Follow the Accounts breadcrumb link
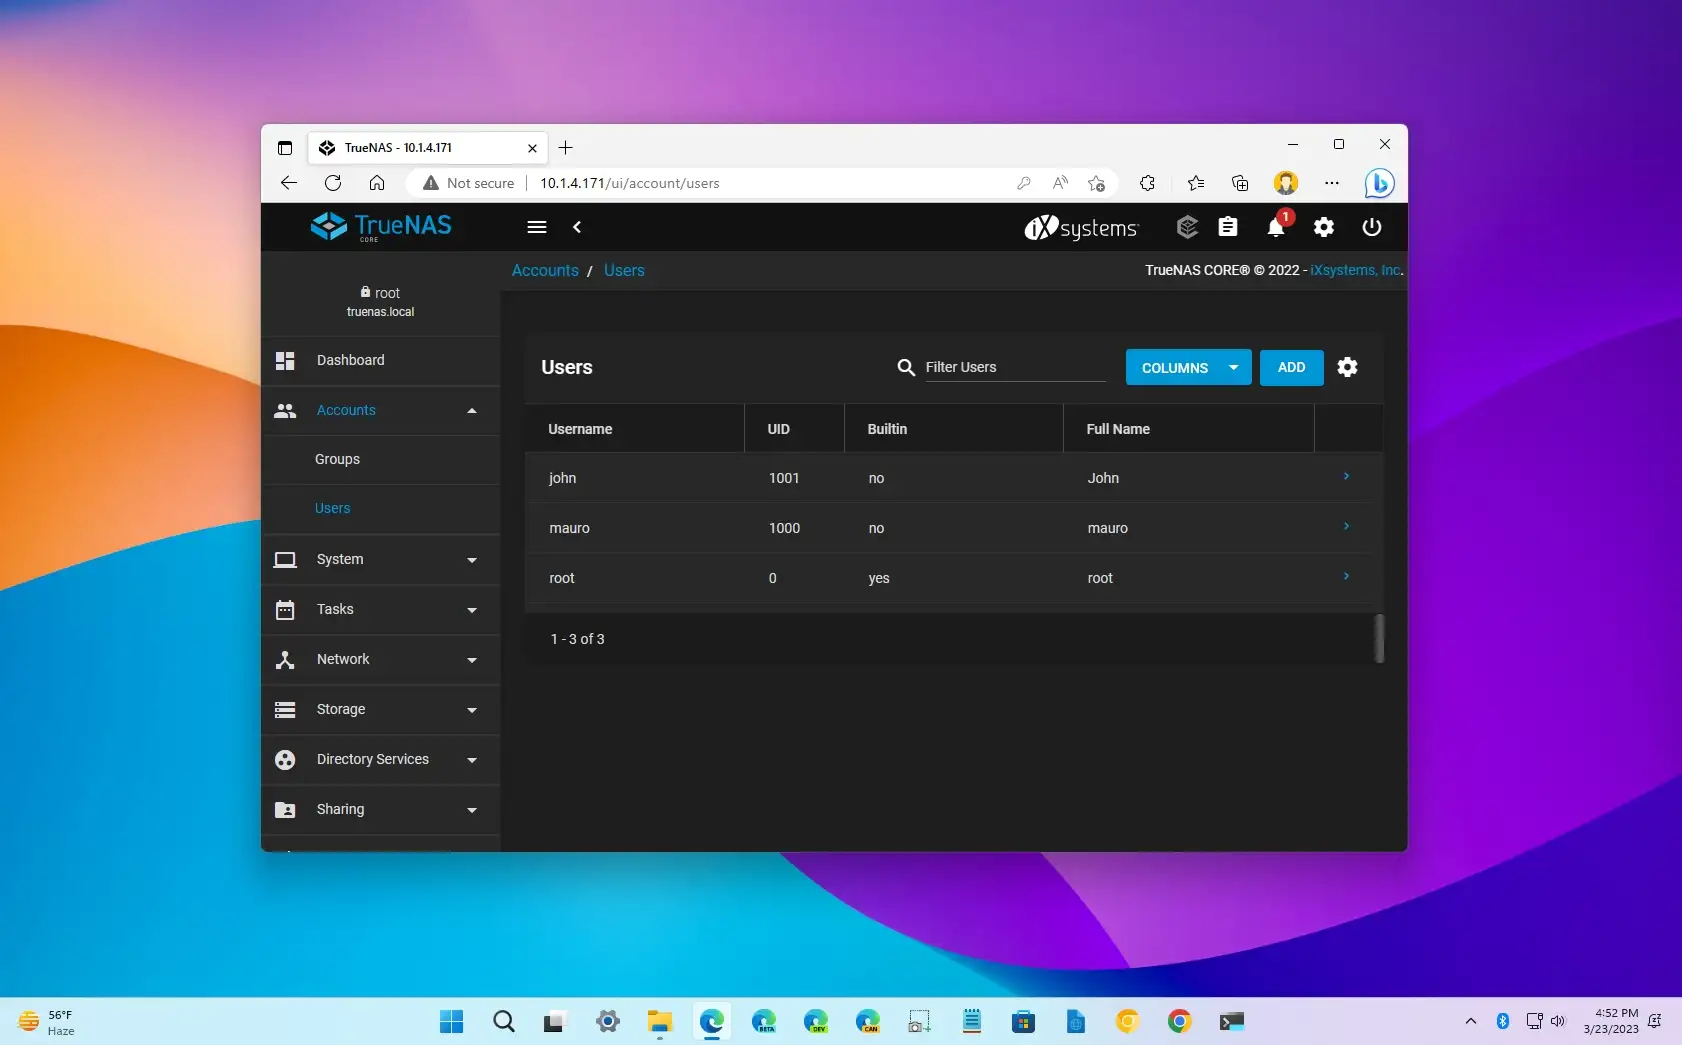1682x1045 pixels. [545, 270]
